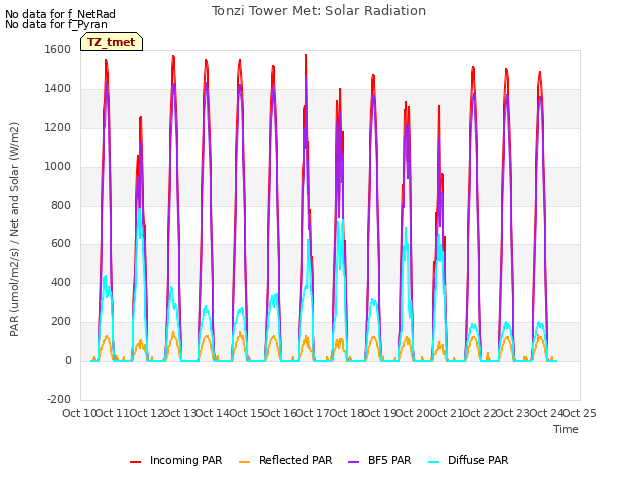Click the 'No data for f_NetRad' message
Screen dimensions: 640x480
[60, 14]
